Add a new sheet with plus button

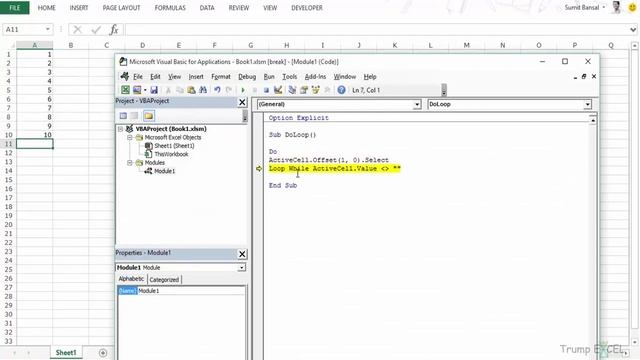tap(103, 353)
